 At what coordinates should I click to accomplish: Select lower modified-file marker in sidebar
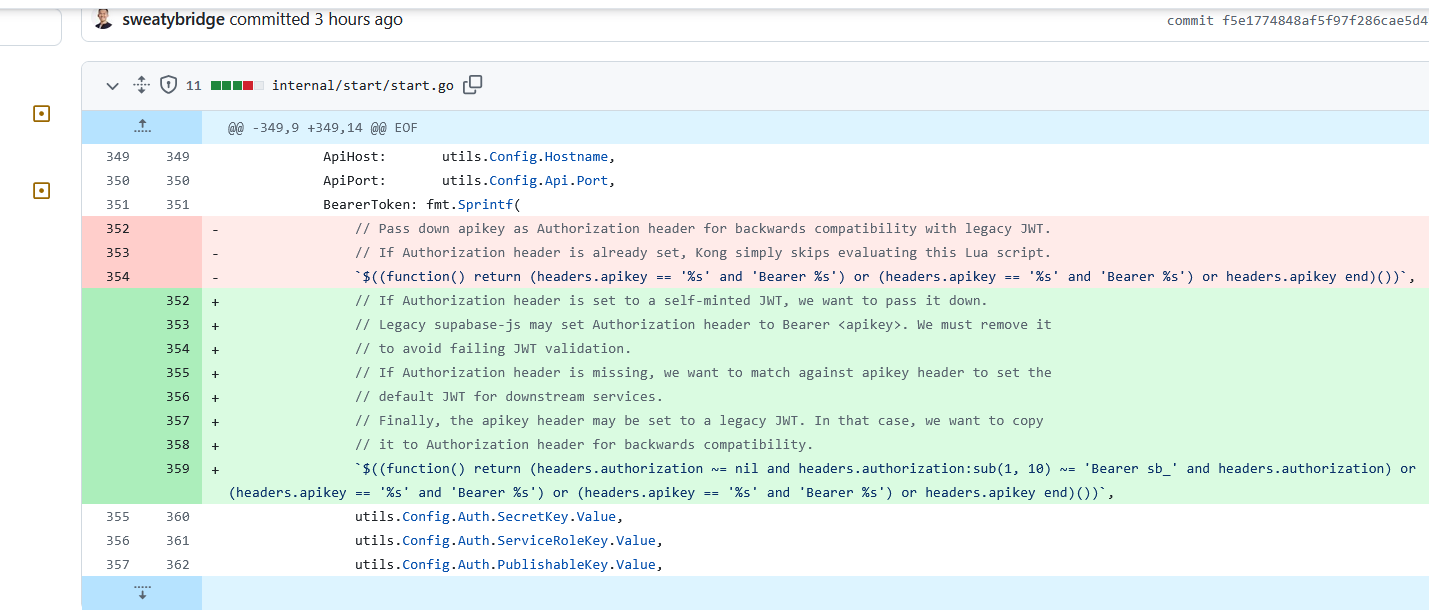[x=41, y=190]
